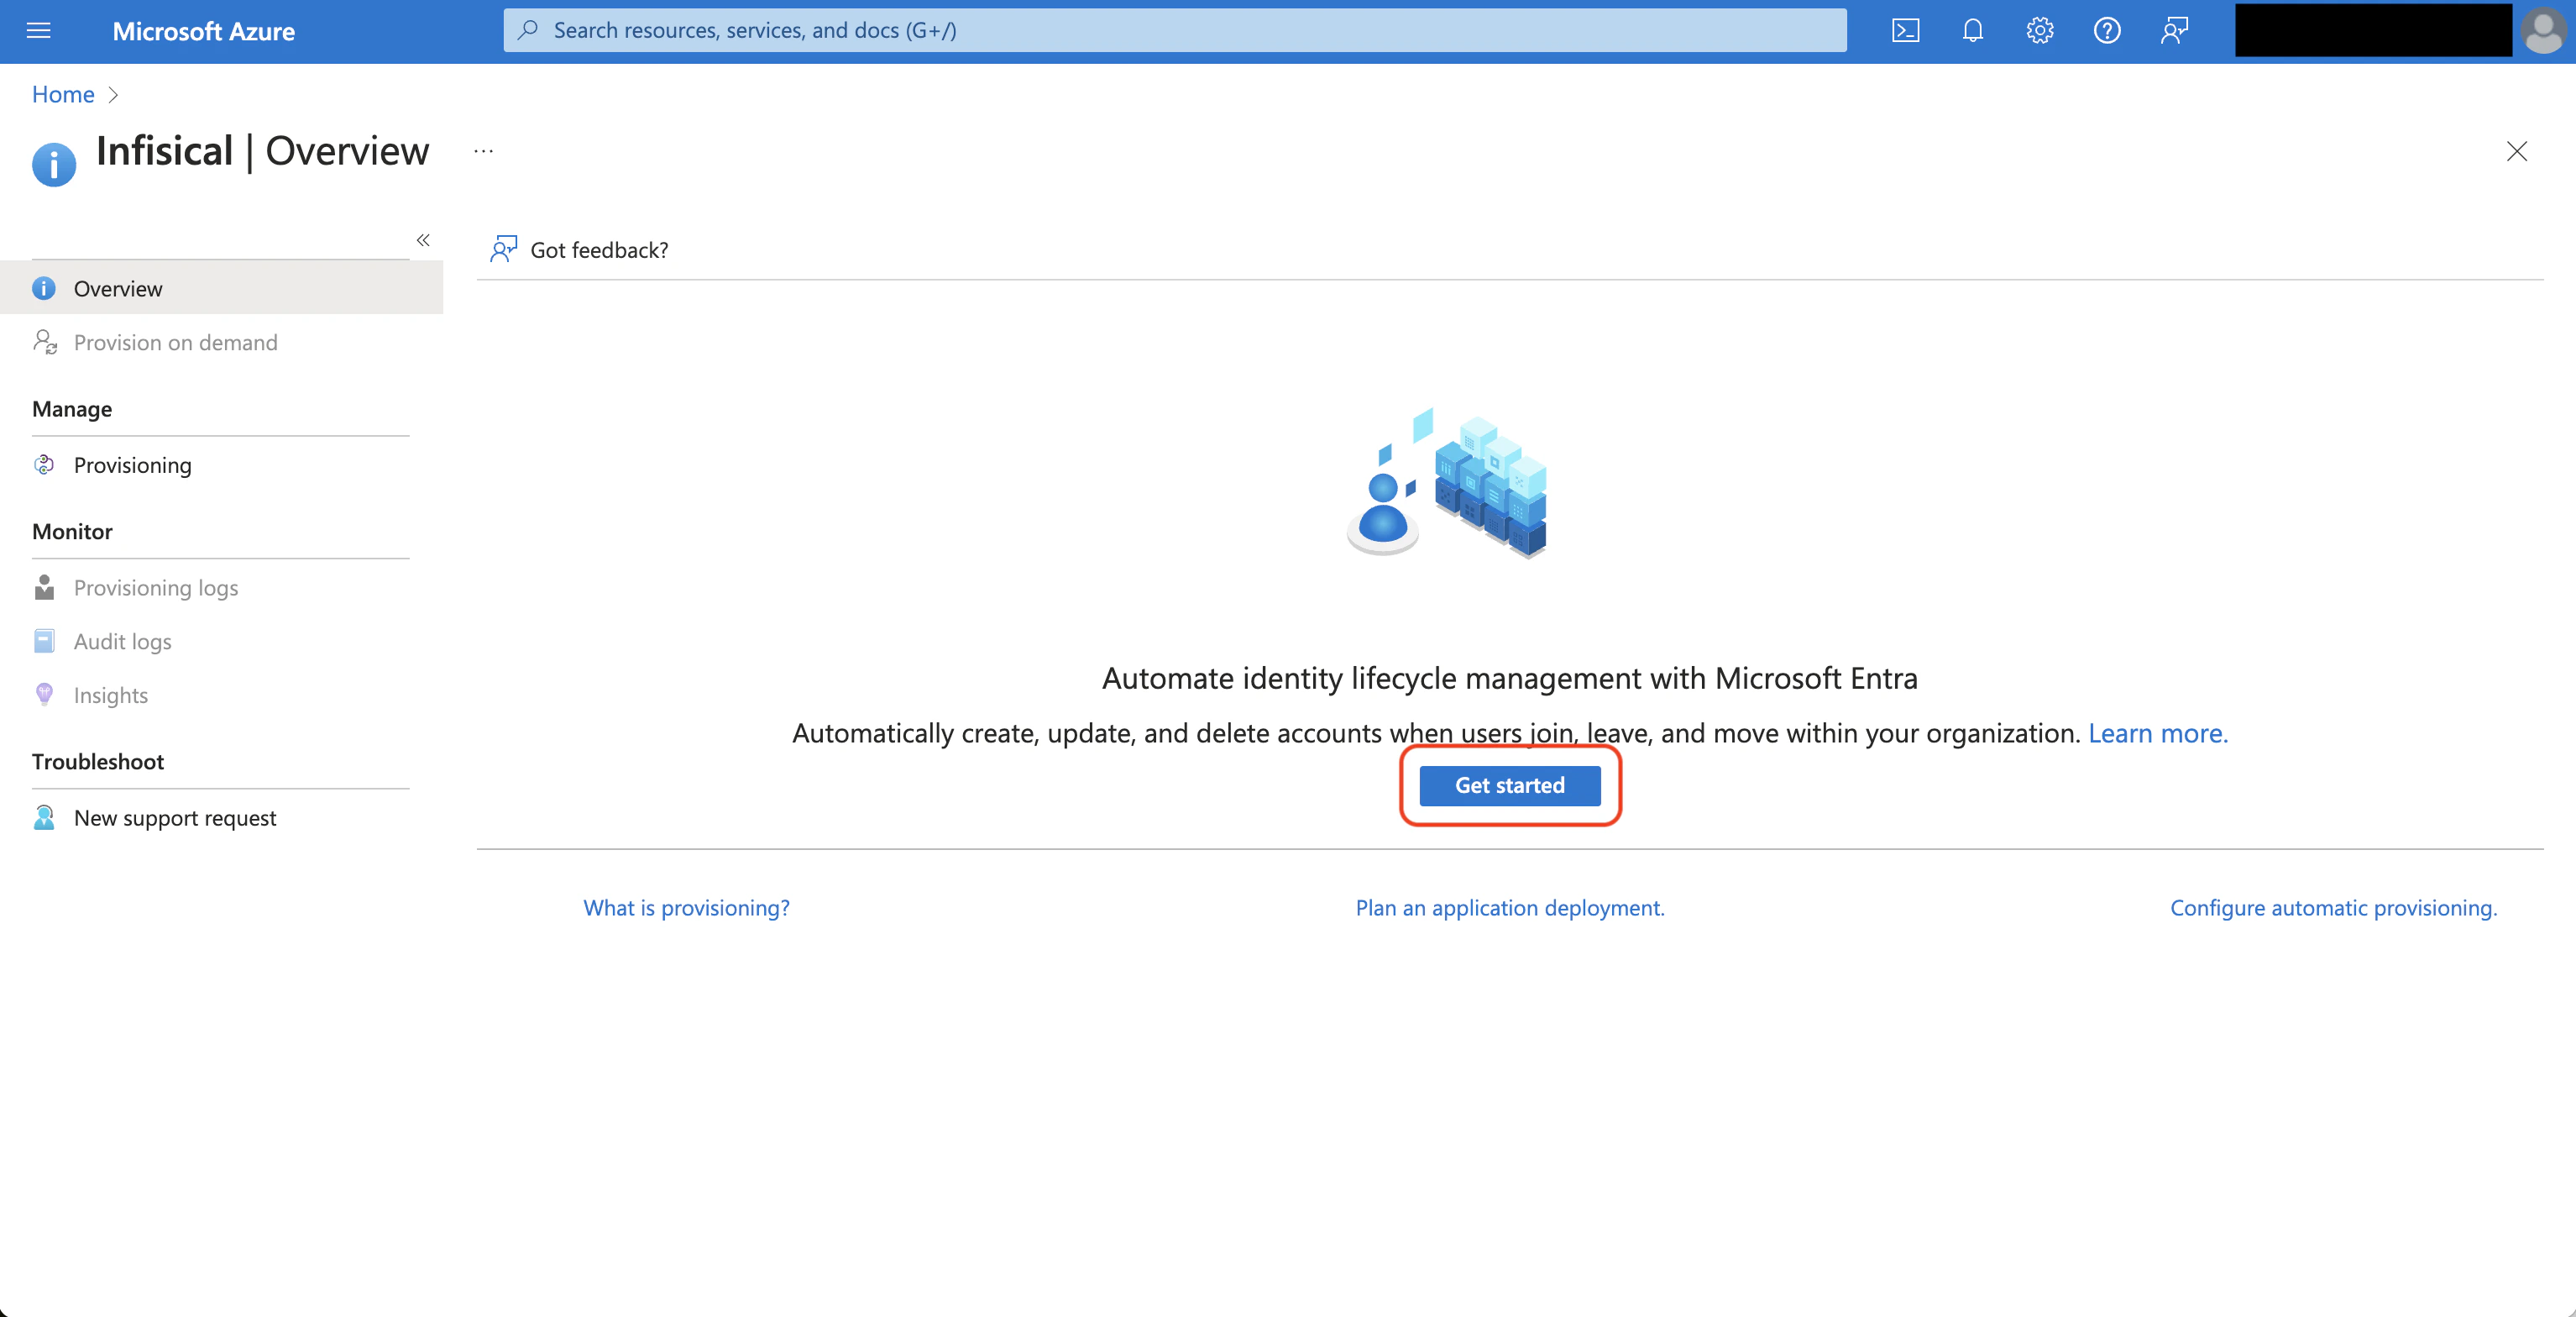Open Insights under Monitor
This screenshot has height=1317, width=2576.
pos(221,695)
